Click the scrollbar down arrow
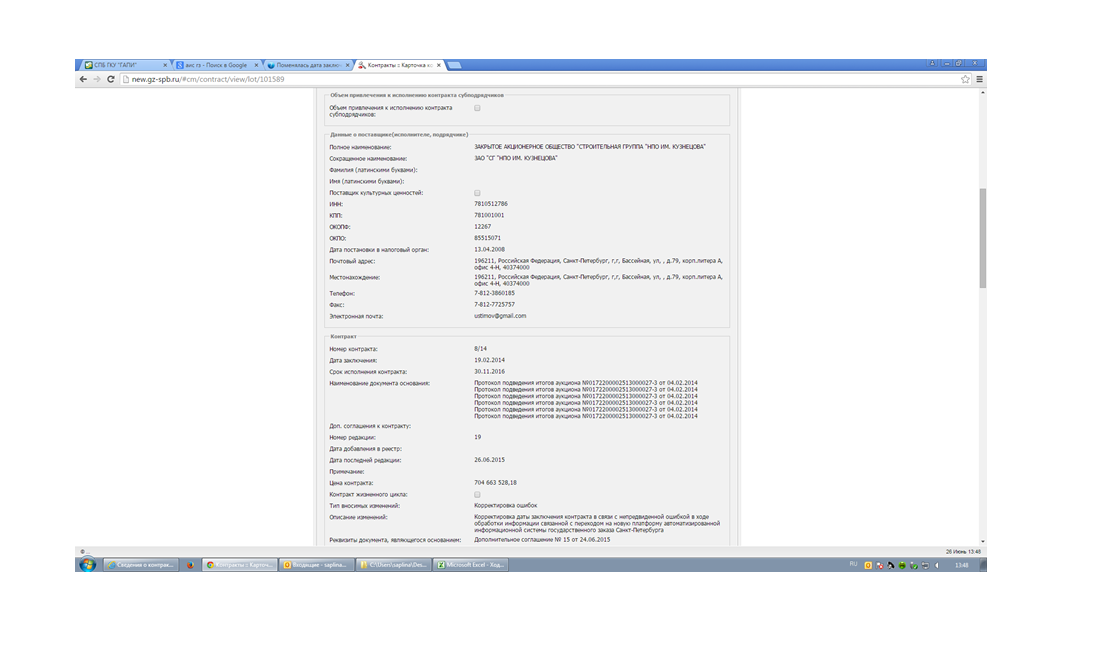The width and height of the screenshot is (1116, 654). (983, 542)
